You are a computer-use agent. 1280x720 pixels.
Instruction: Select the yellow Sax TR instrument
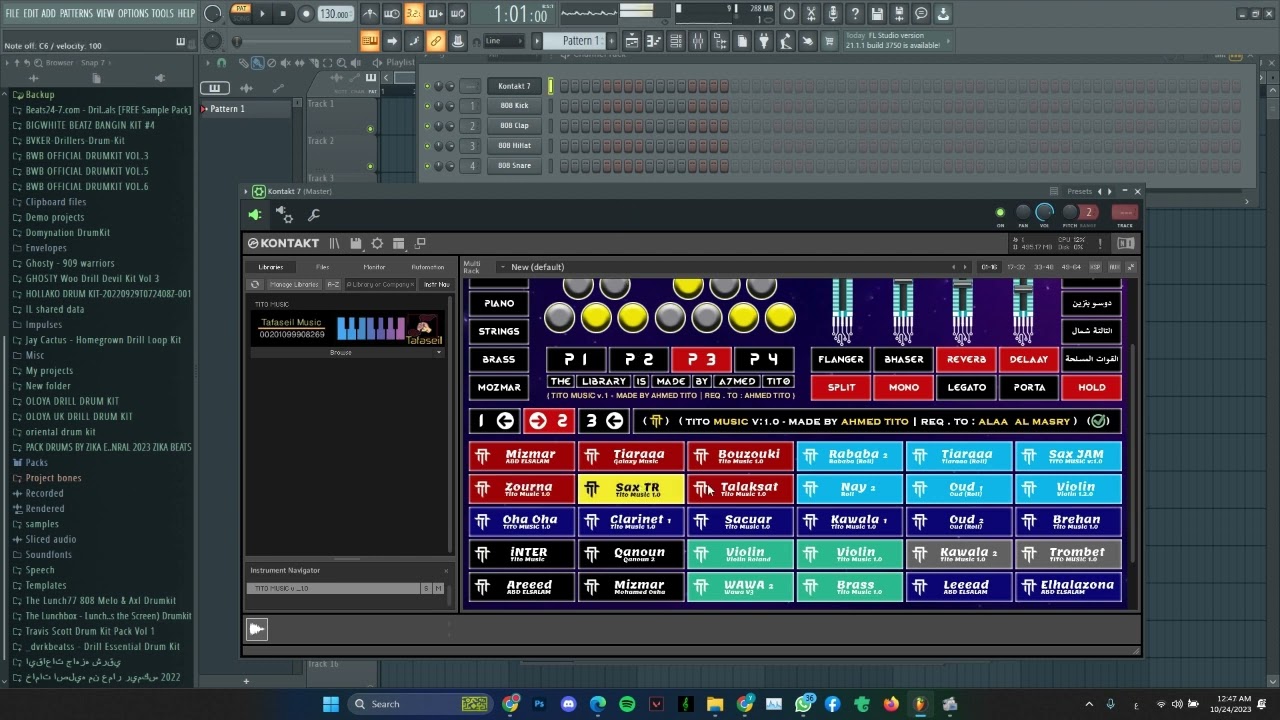(x=631, y=490)
